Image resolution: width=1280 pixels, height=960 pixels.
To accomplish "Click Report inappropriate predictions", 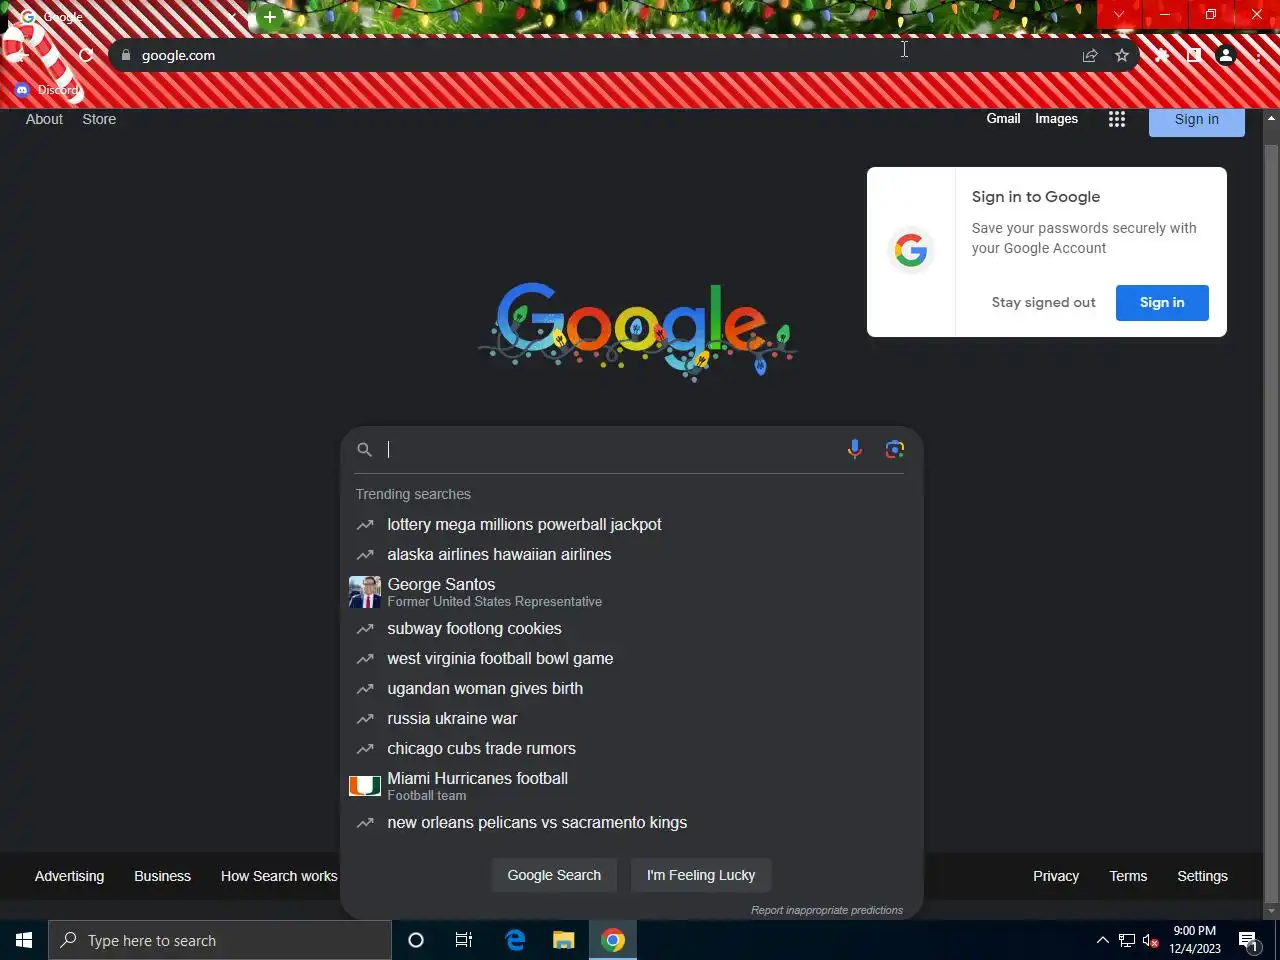I will pyautogui.click(x=827, y=910).
